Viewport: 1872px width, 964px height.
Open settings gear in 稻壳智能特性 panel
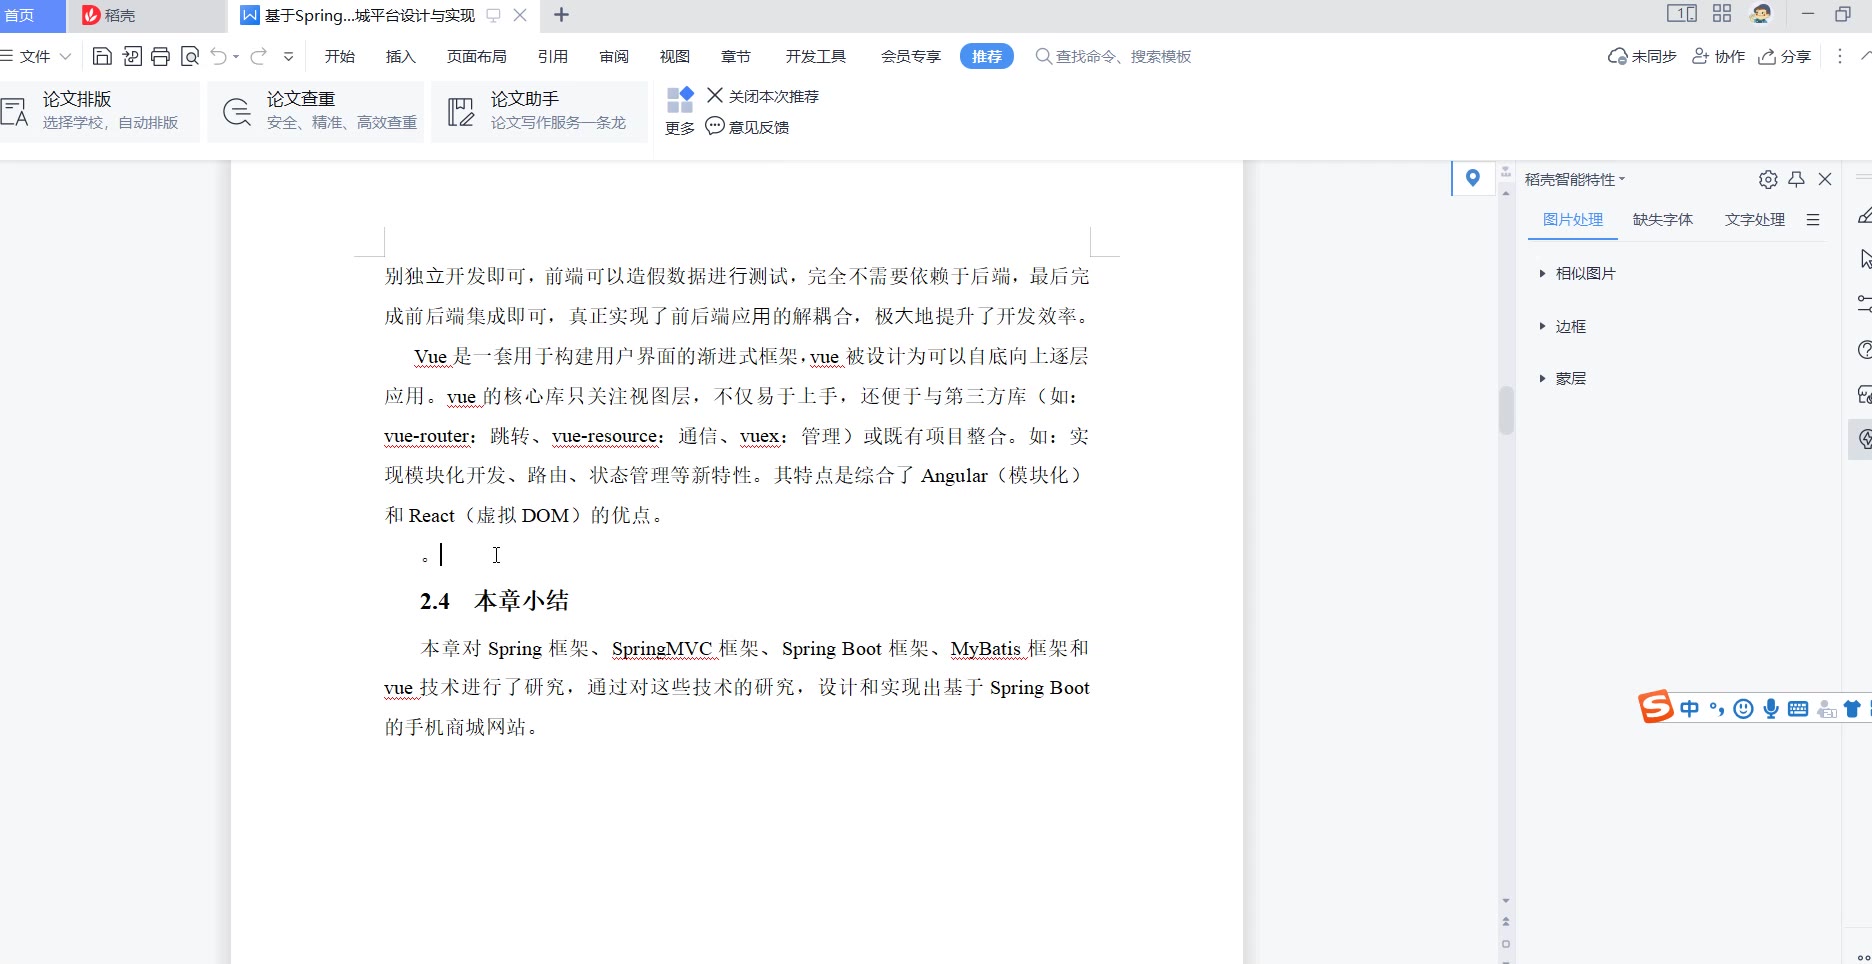[x=1767, y=179]
